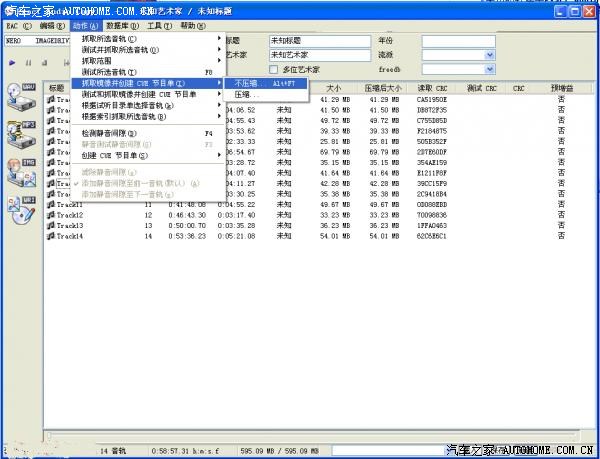Open the freedb dropdown

tap(489, 70)
